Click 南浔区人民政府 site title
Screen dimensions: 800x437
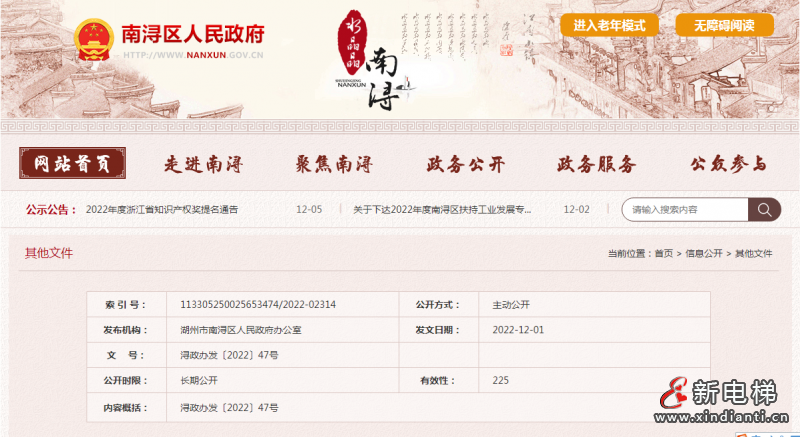192,34
